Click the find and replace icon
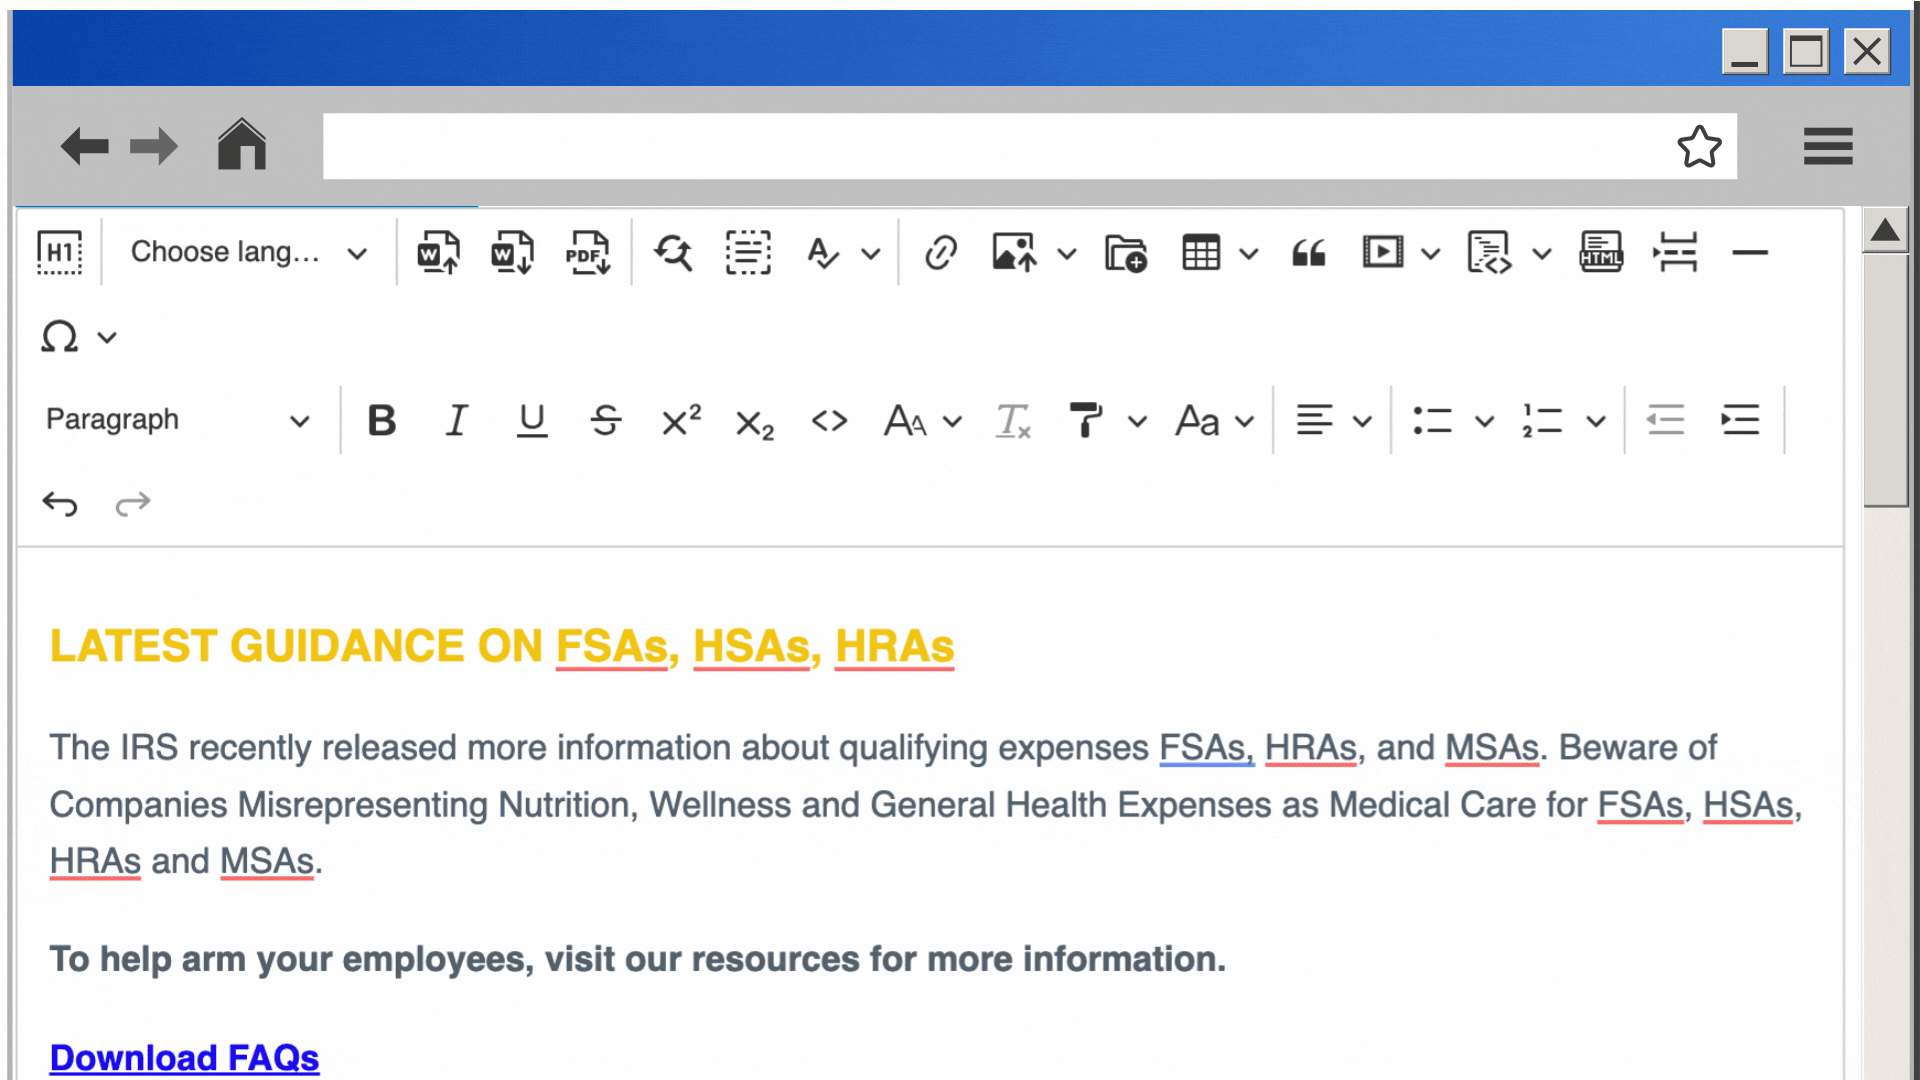The width and height of the screenshot is (1920, 1080). pos(673,252)
